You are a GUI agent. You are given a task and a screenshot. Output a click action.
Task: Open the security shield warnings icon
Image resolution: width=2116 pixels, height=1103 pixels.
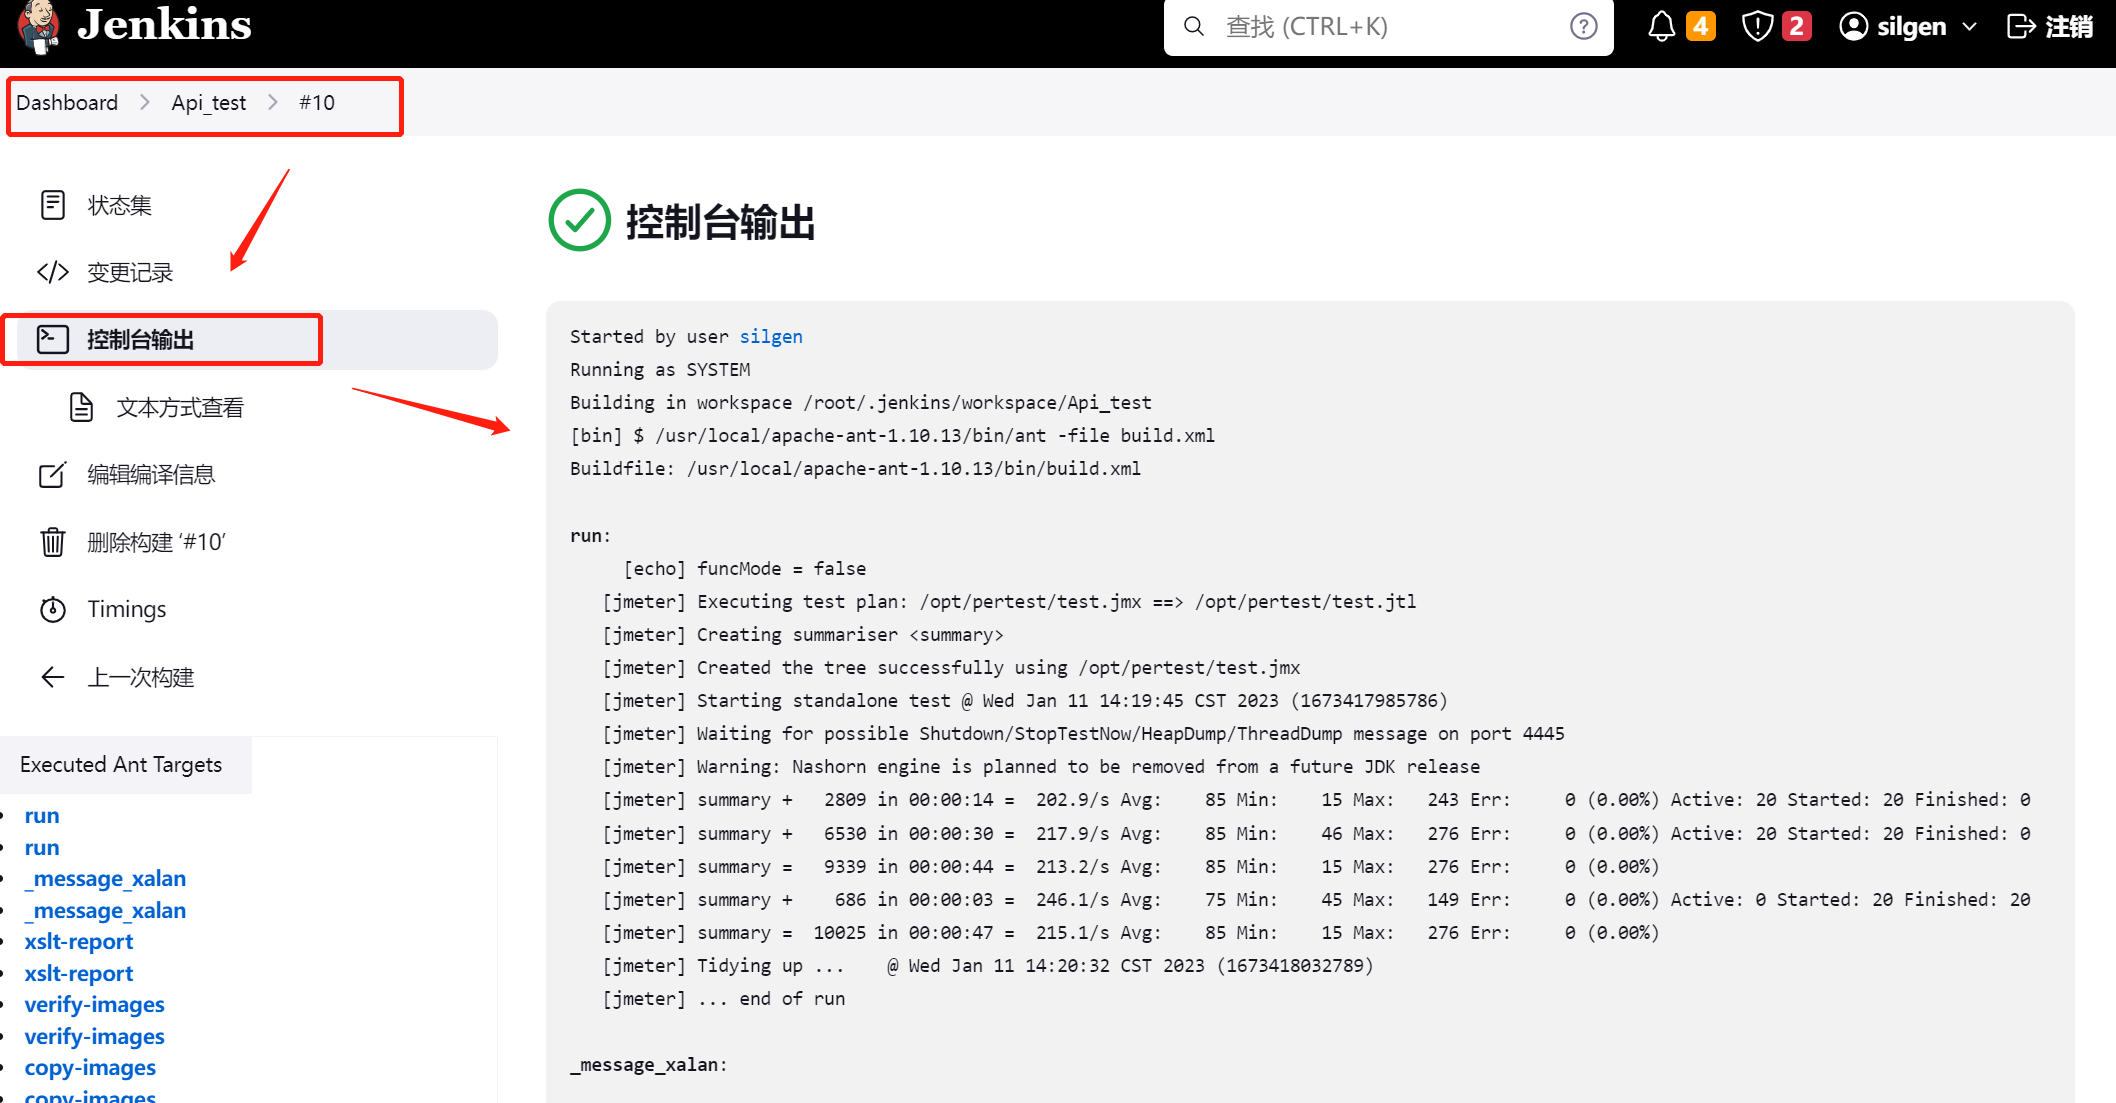pos(1757,26)
